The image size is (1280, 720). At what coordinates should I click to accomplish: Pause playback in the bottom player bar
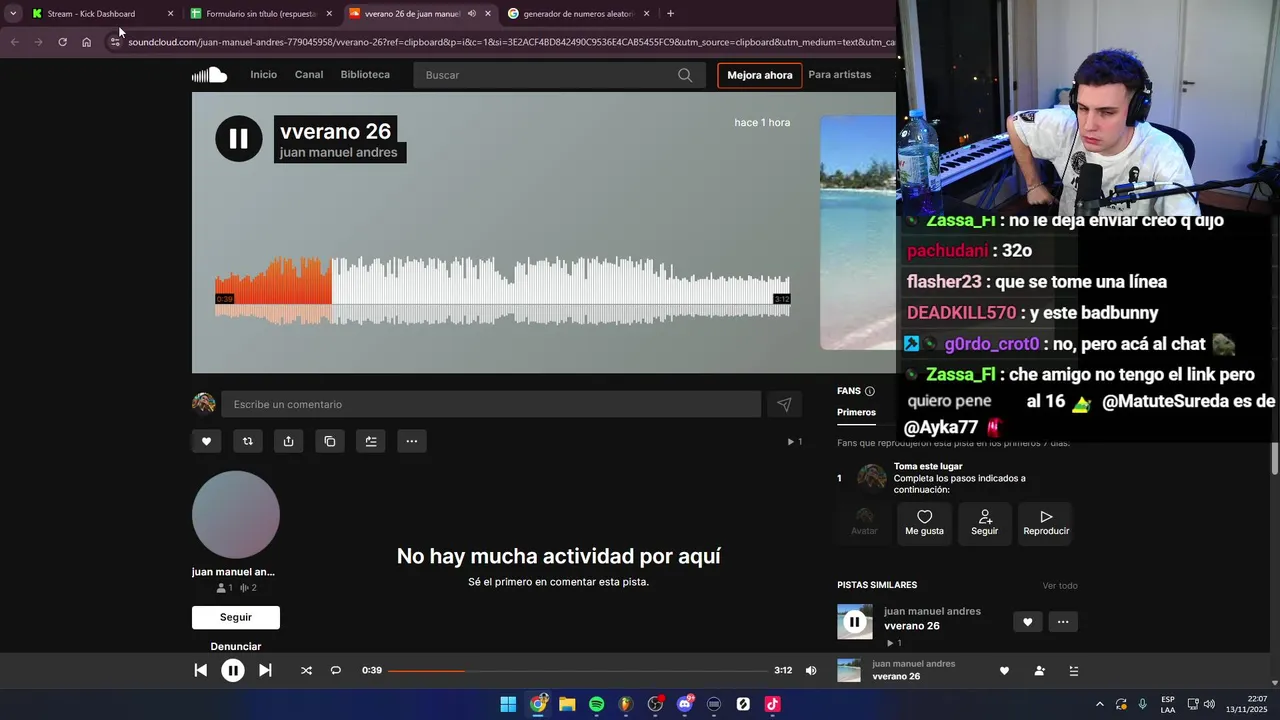tap(232, 671)
